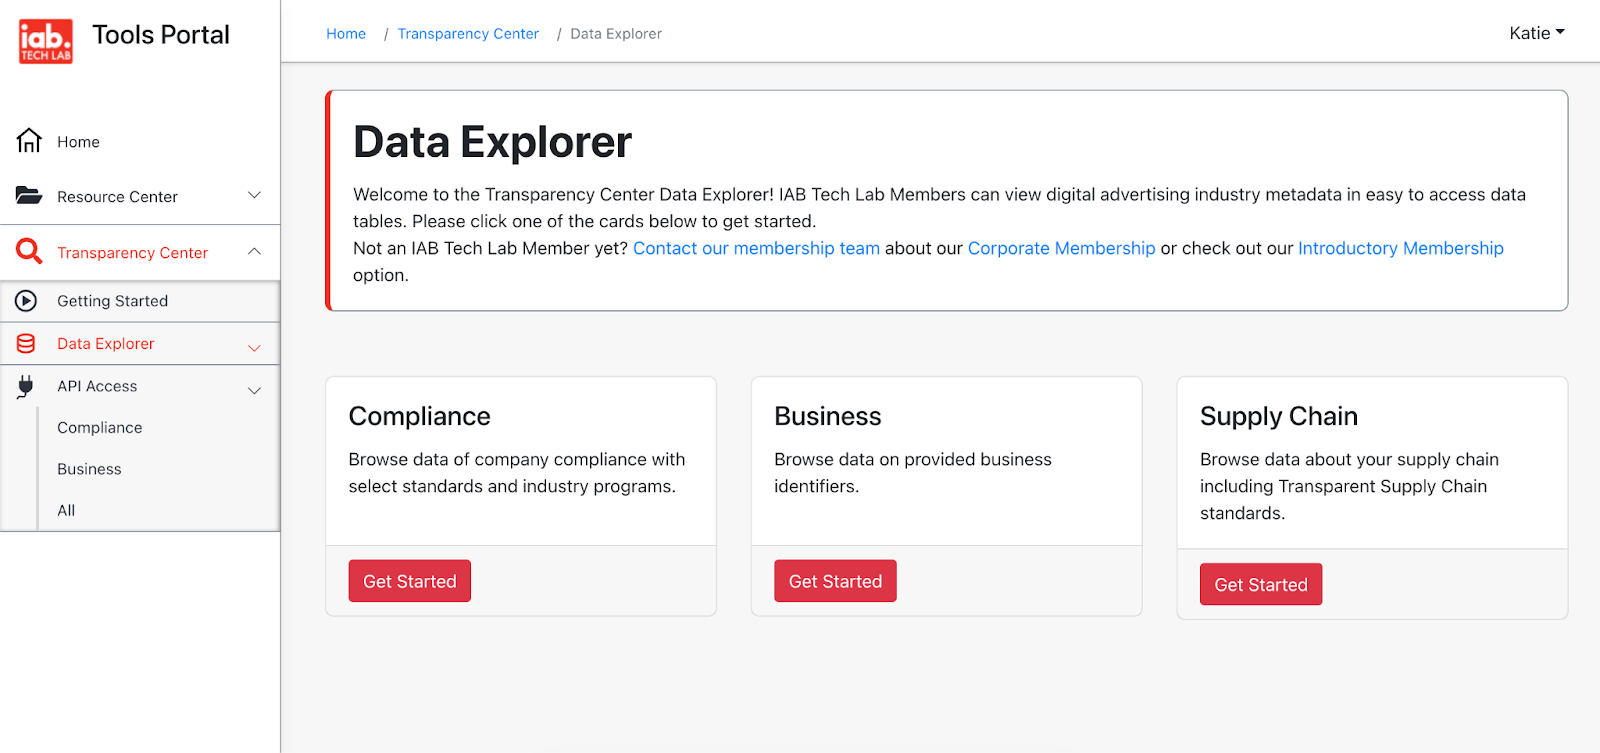
Task: Click the IAB Tech Lab logo
Action: pyautogui.click(x=46, y=41)
